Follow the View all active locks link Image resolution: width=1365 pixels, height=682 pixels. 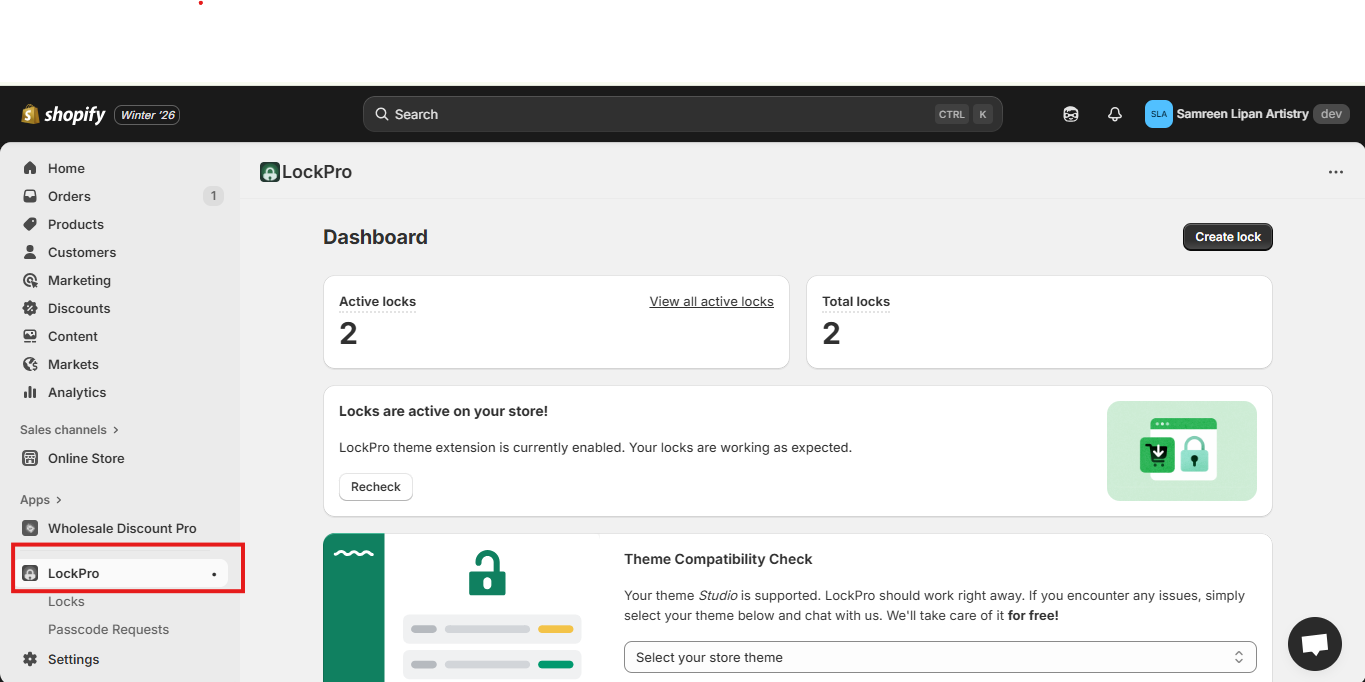tap(711, 301)
